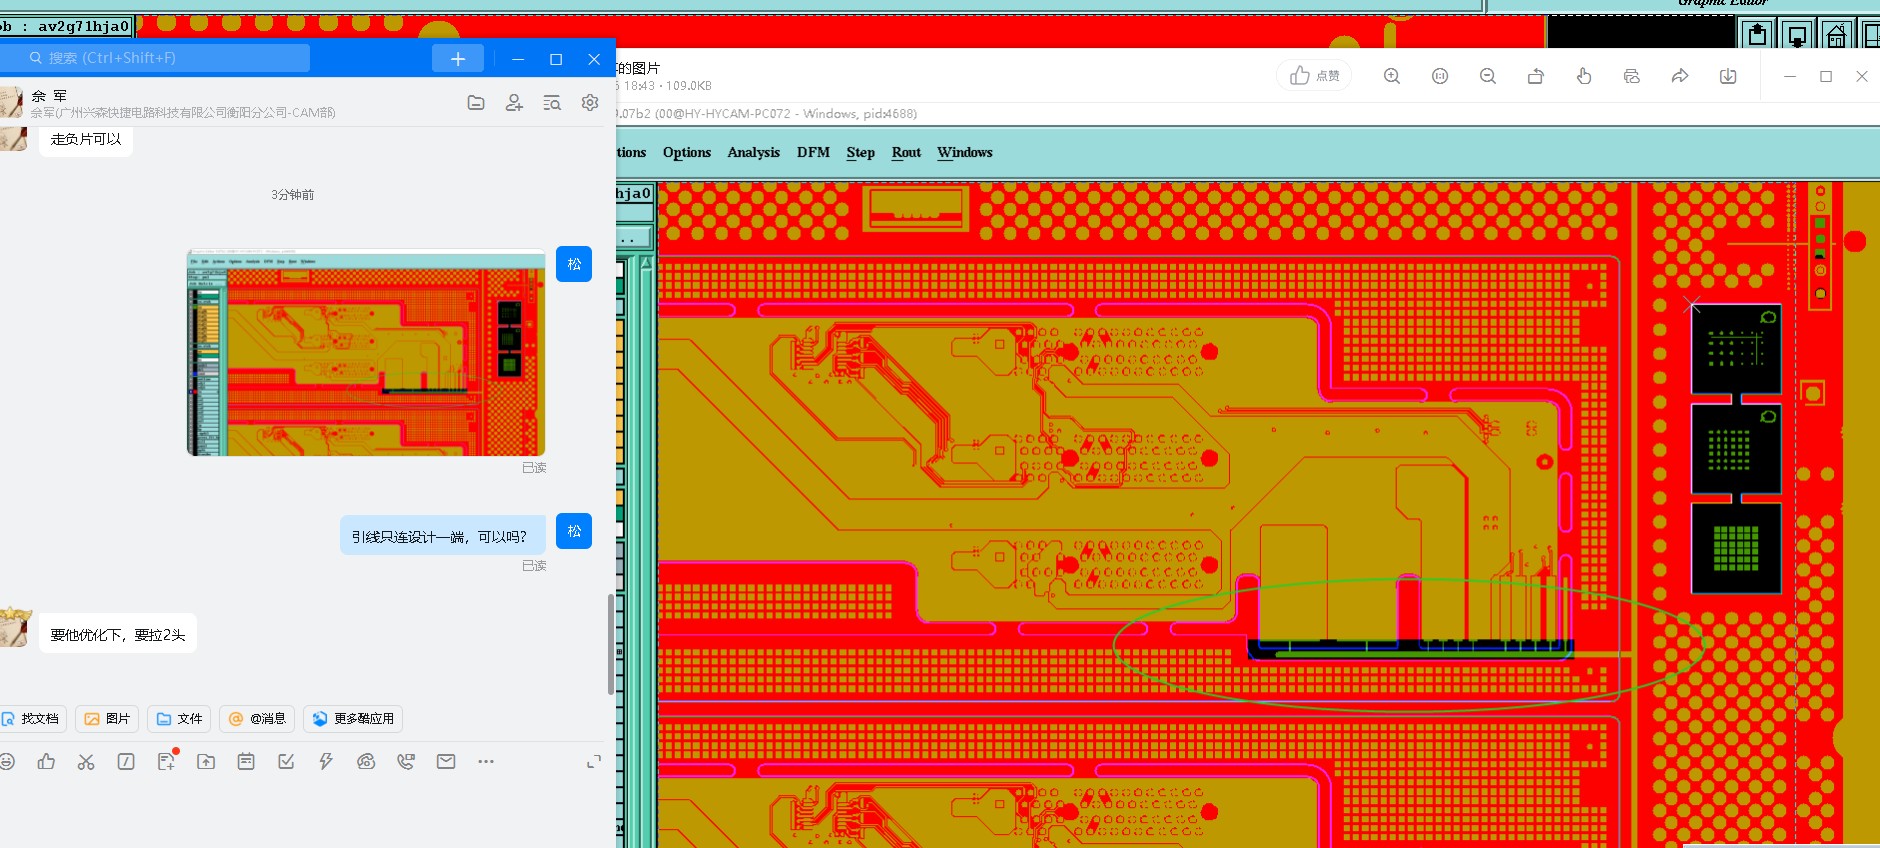Forward the image using share arrow

point(1679,76)
